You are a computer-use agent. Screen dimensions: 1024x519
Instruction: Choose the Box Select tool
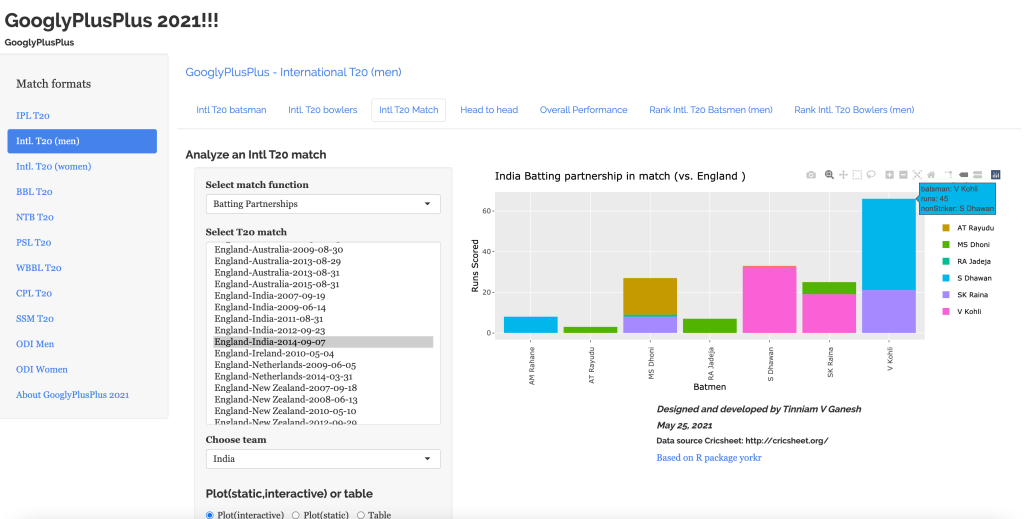pos(857,175)
